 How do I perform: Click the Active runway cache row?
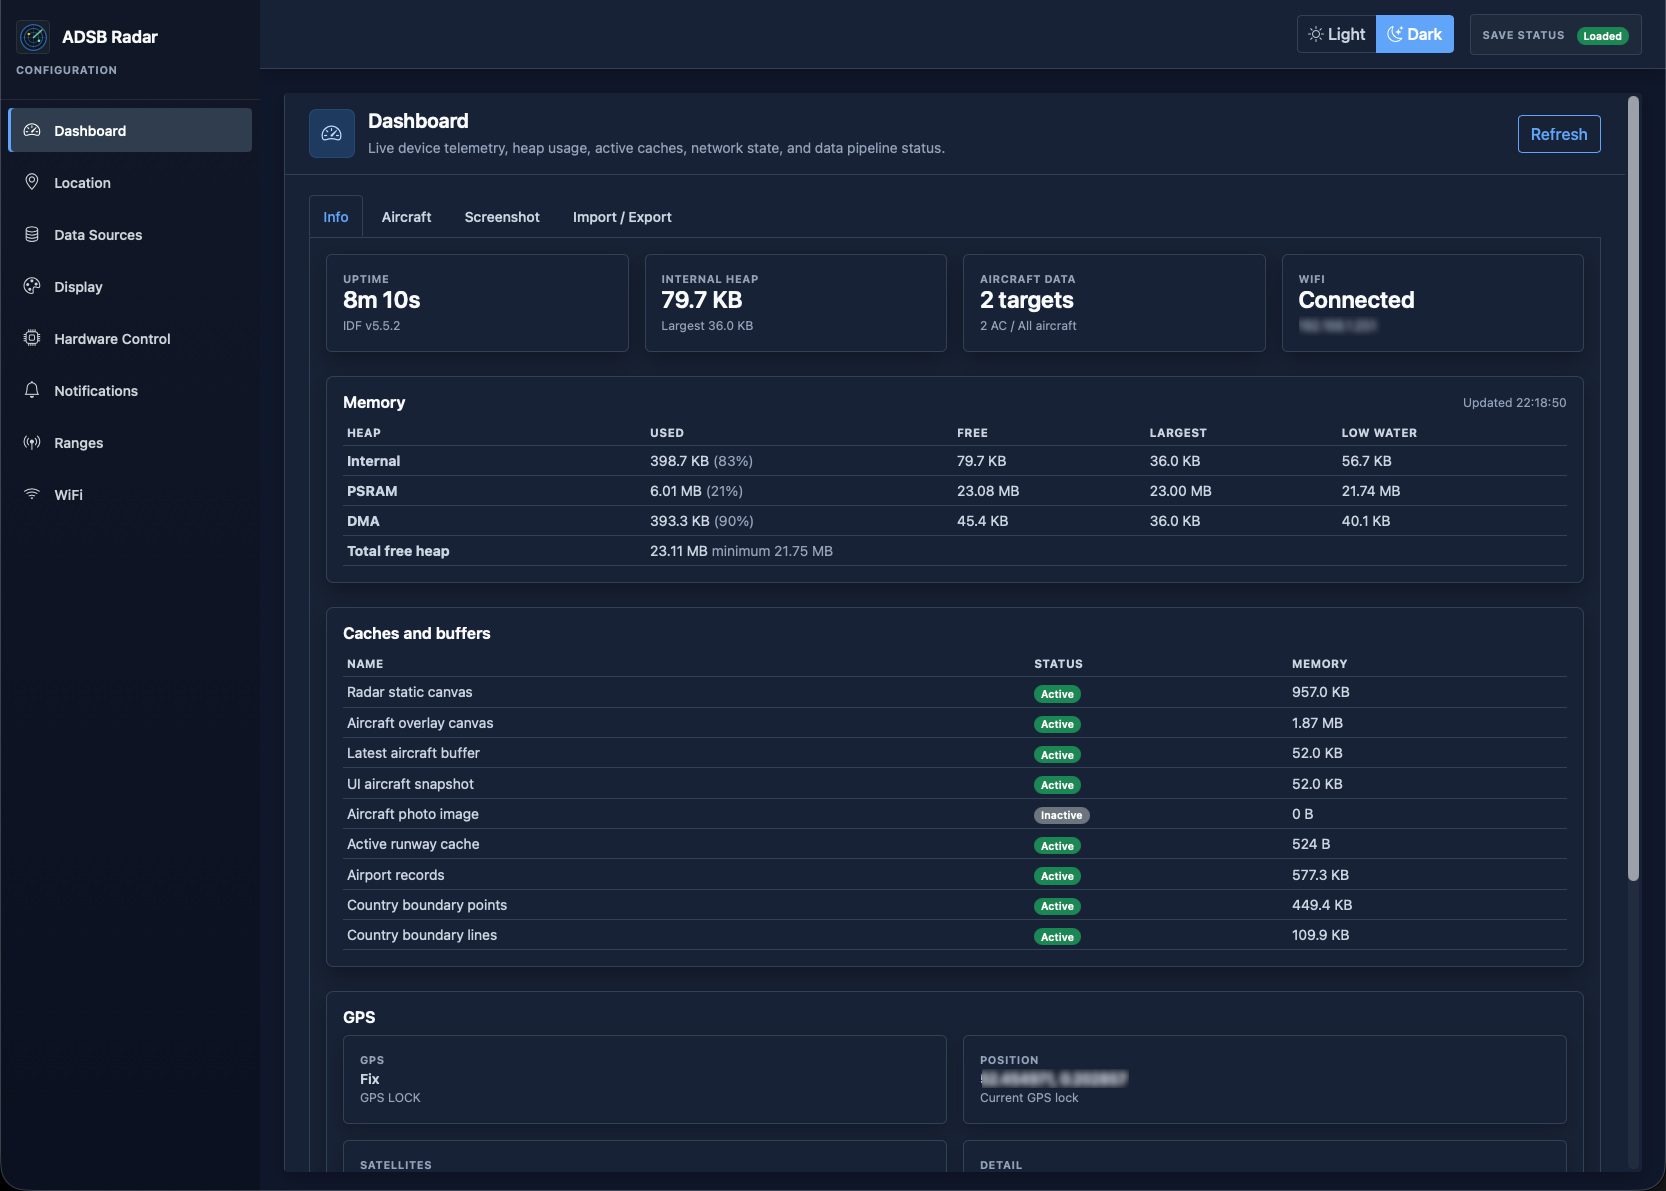tap(955, 844)
